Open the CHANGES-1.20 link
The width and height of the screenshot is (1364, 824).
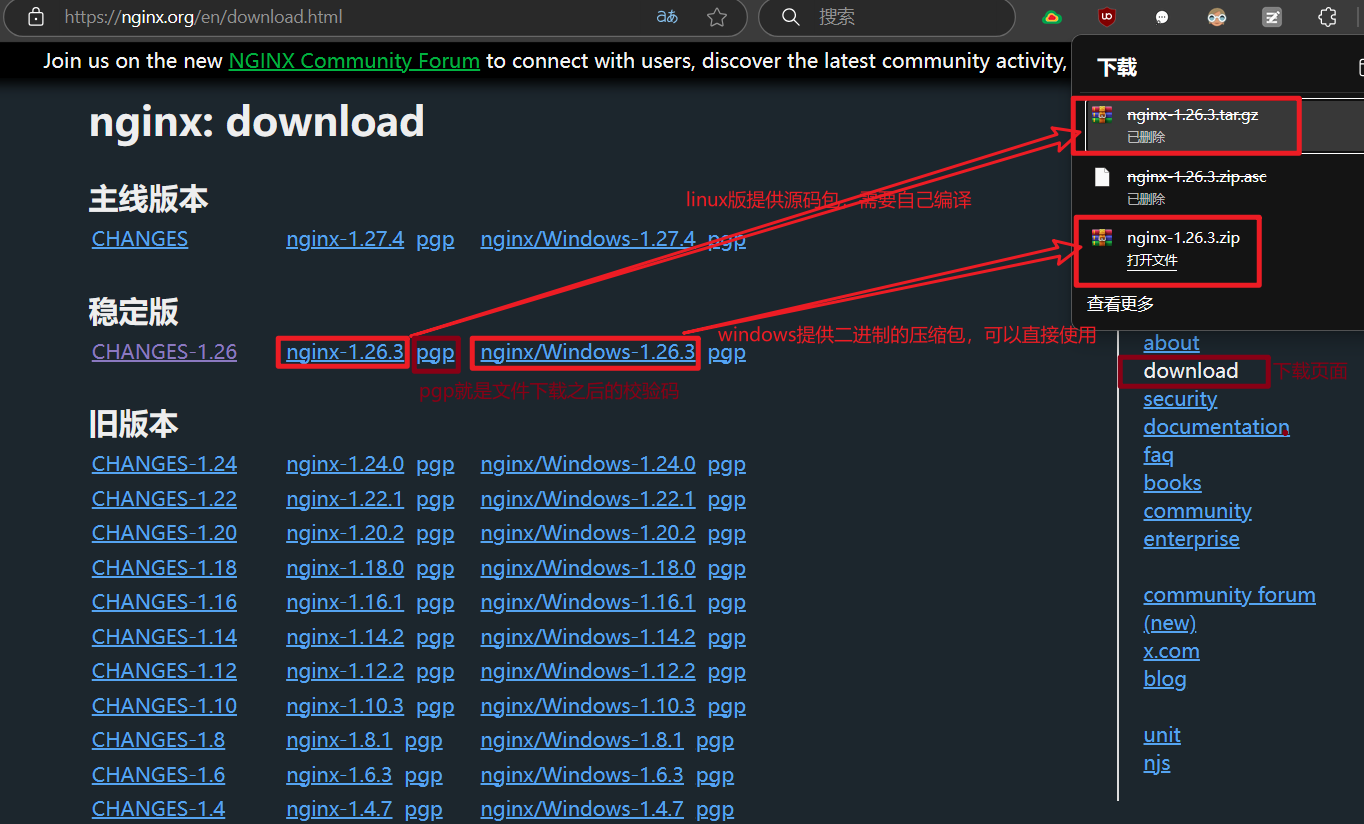coord(164,533)
